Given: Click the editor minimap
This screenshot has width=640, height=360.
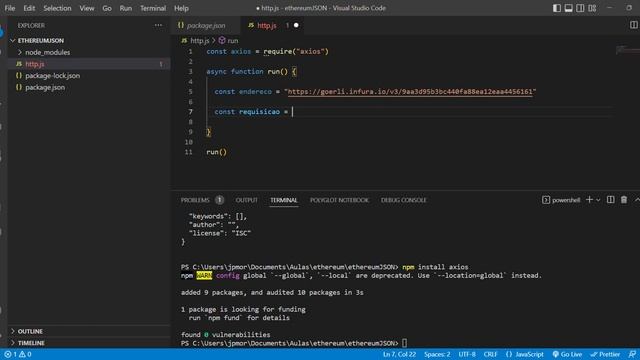Looking at the screenshot, I should (627, 50).
